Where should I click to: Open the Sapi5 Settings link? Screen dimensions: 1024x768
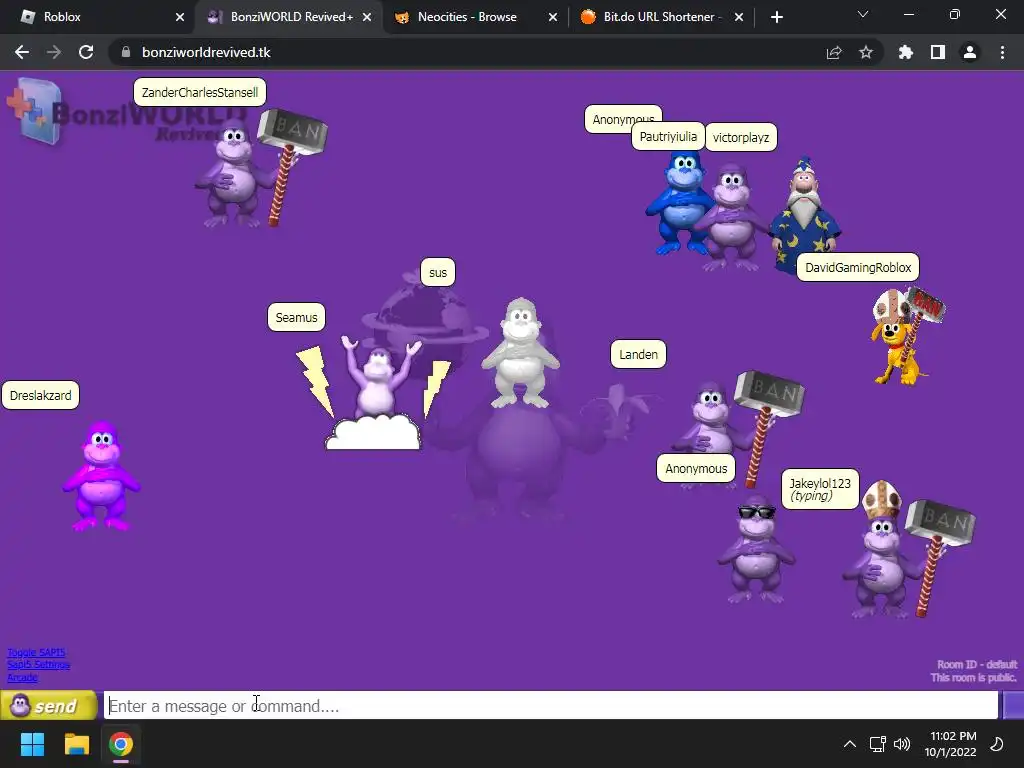(39, 665)
